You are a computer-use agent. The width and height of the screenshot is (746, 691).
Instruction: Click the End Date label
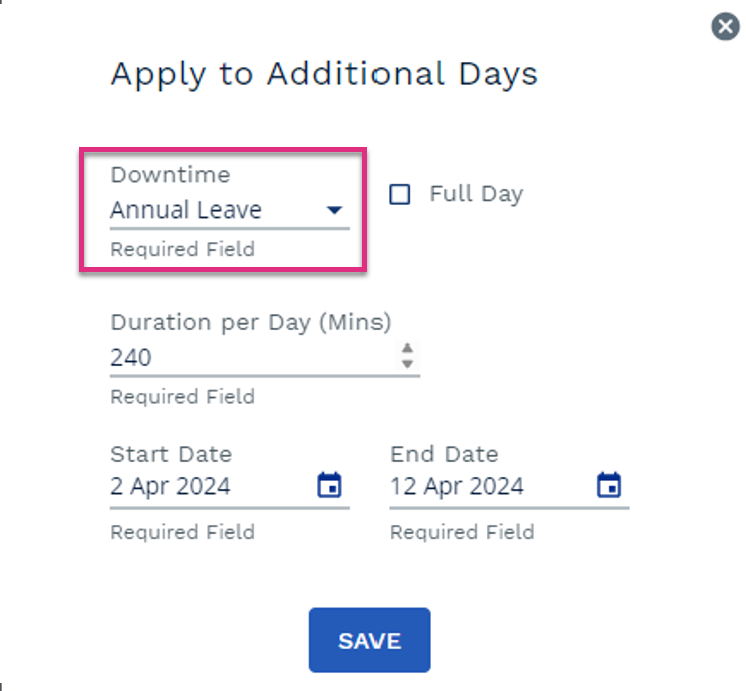[444, 454]
